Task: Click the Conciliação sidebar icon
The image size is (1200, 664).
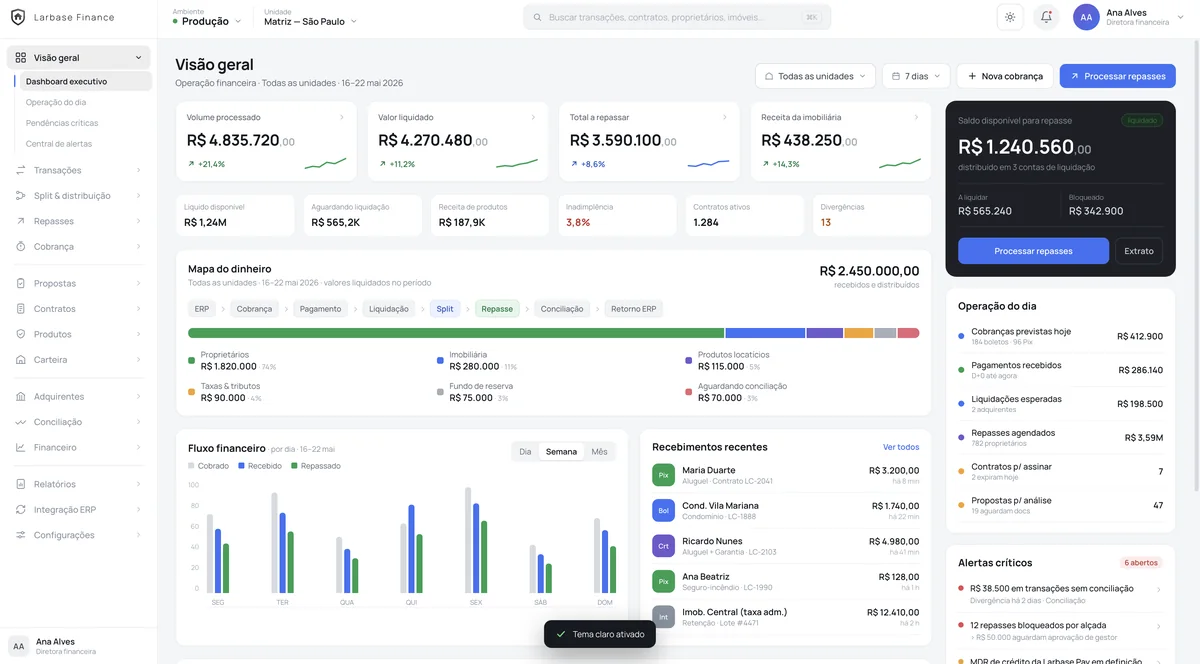Action: click(x=20, y=422)
